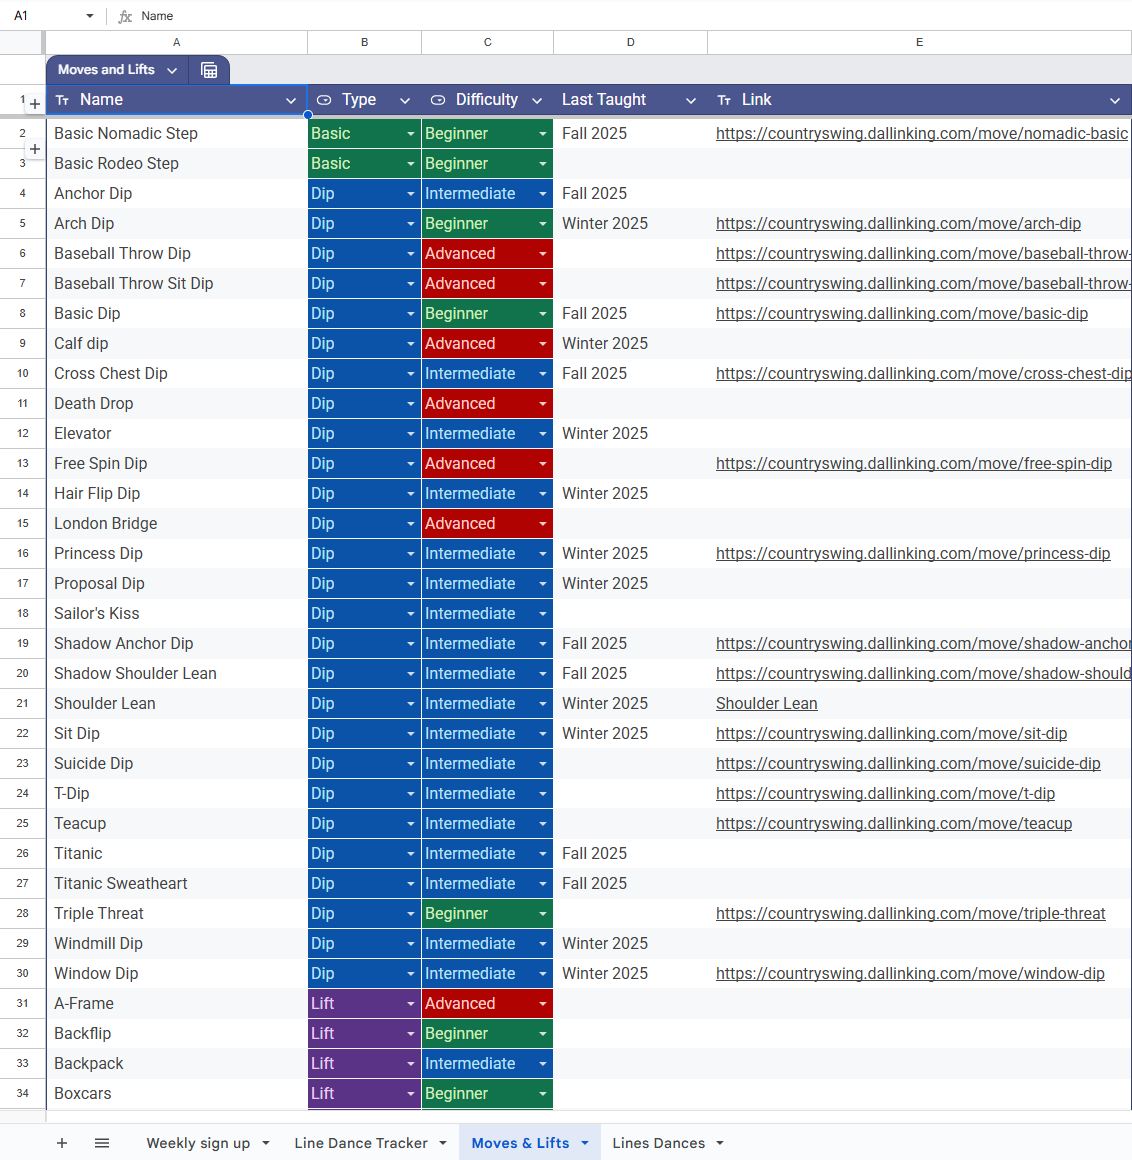Select the Sailor's Kiss name cell
This screenshot has height=1160, width=1132.
click(x=176, y=614)
